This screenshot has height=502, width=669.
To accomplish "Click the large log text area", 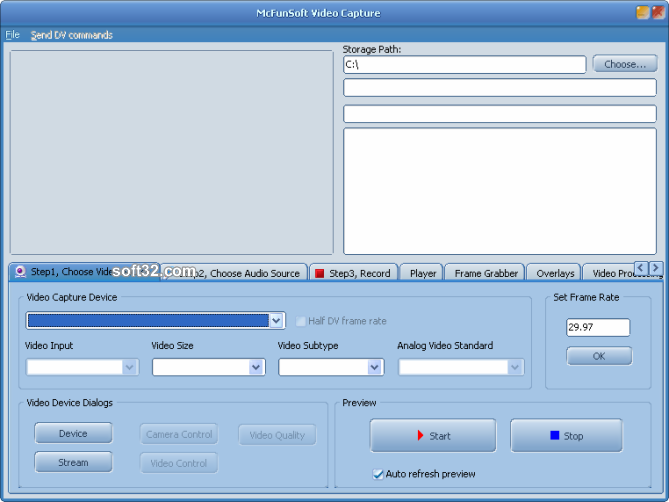I will tap(500, 191).
